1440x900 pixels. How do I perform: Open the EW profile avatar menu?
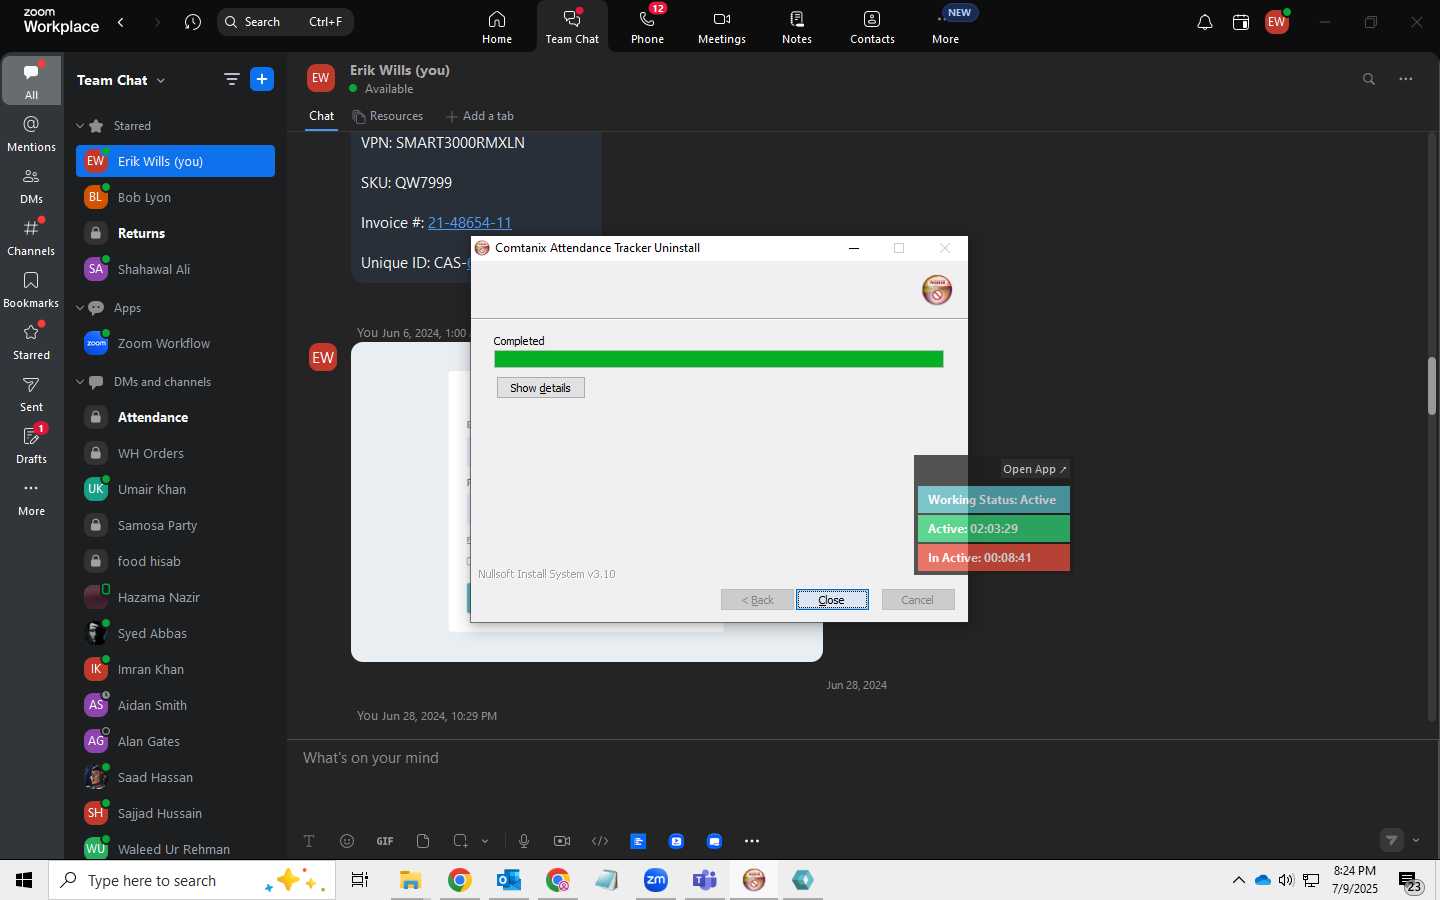point(1277,22)
